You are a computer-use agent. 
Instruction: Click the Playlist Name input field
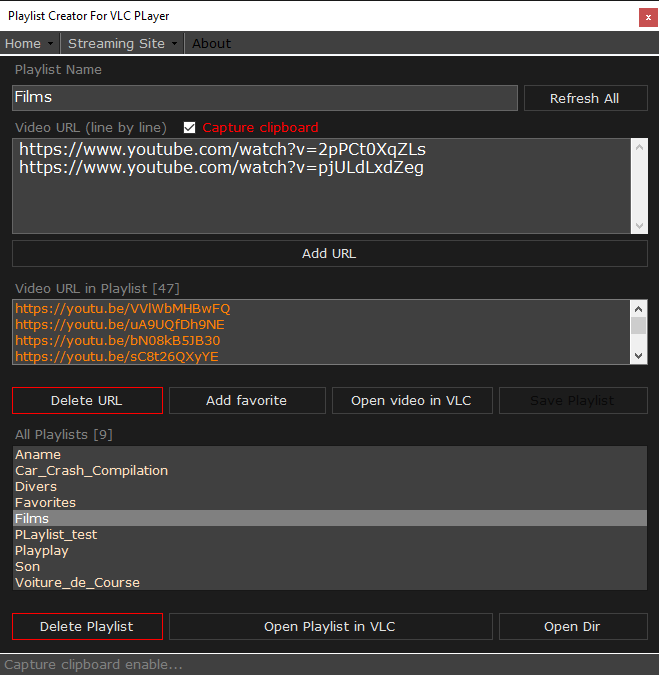(x=265, y=98)
